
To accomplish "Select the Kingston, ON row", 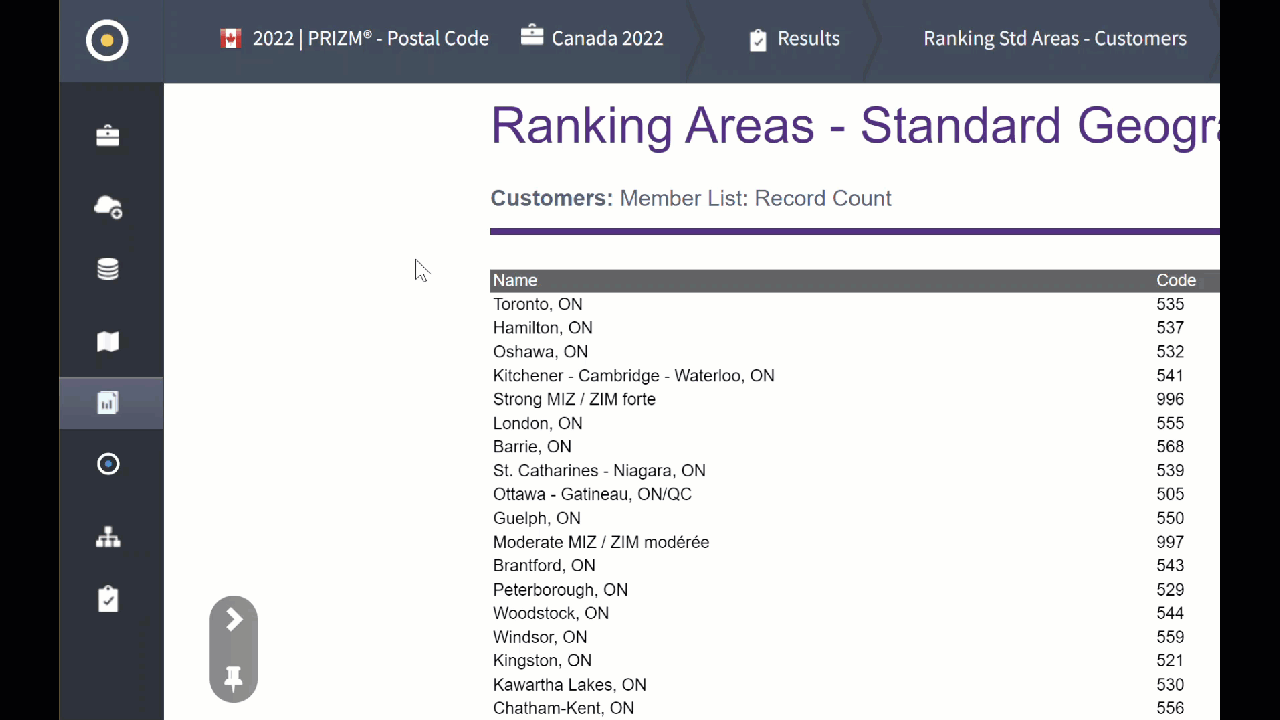I will [x=855, y=661].
